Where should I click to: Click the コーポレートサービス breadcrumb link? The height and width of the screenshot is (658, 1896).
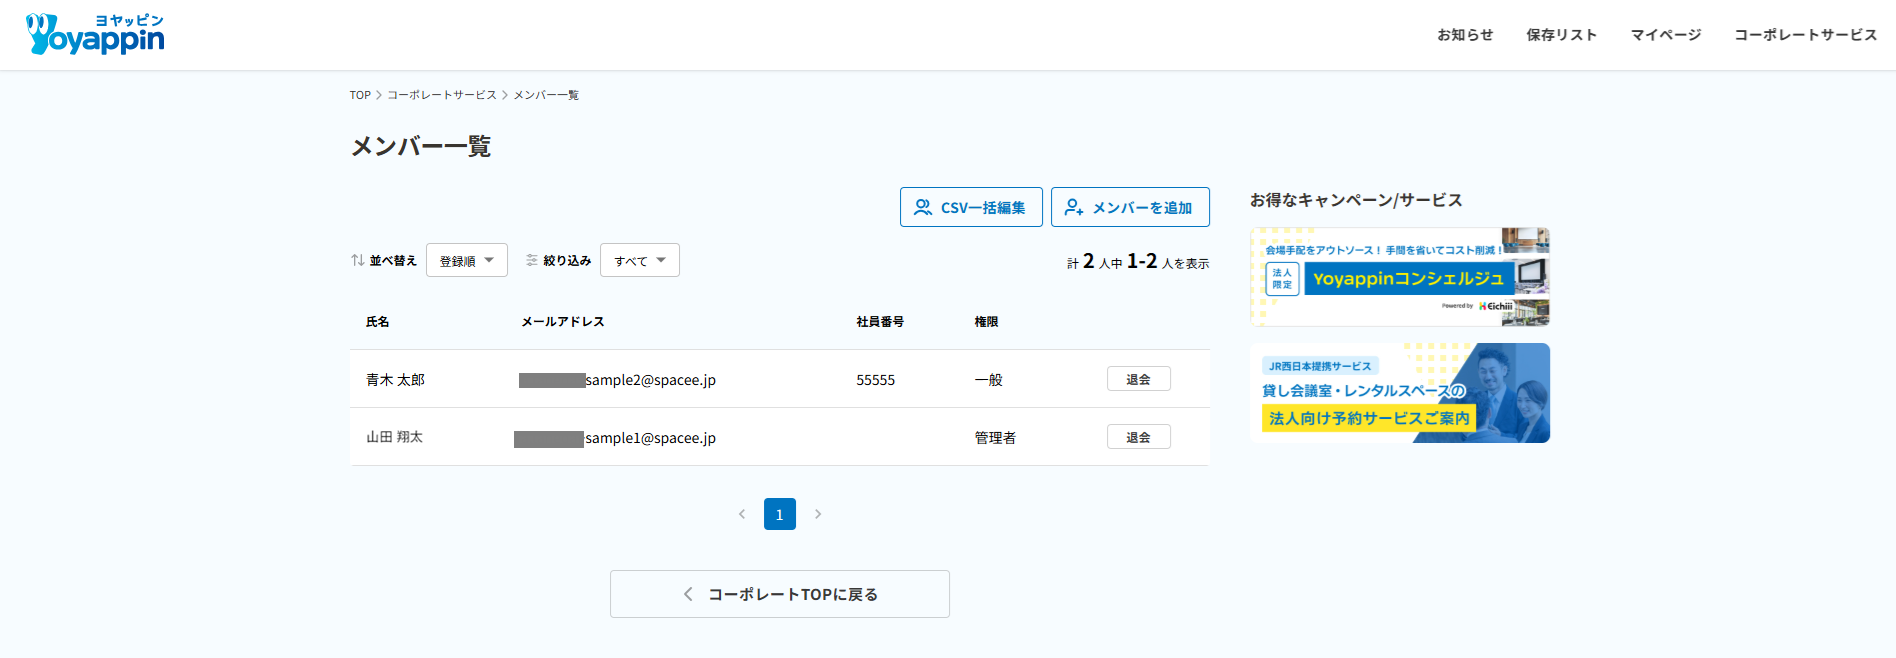(x=441, y=95)
